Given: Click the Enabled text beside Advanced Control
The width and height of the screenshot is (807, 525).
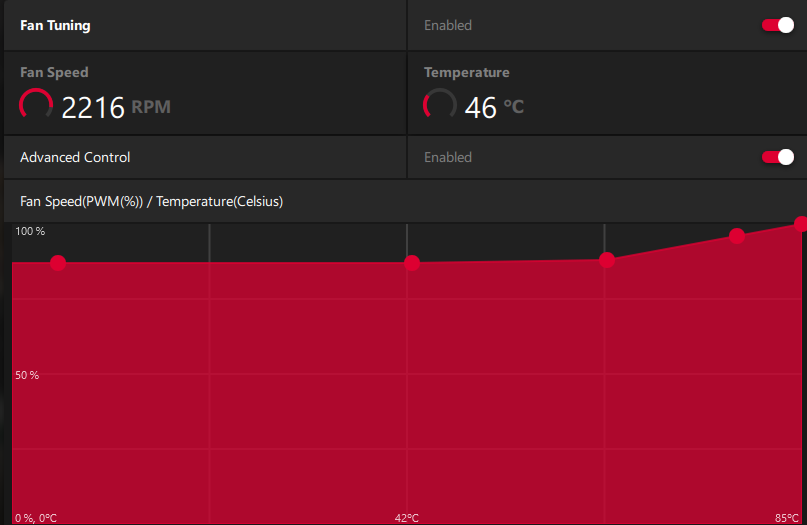Looking at the screenshot, I should (x=447, y=157).
